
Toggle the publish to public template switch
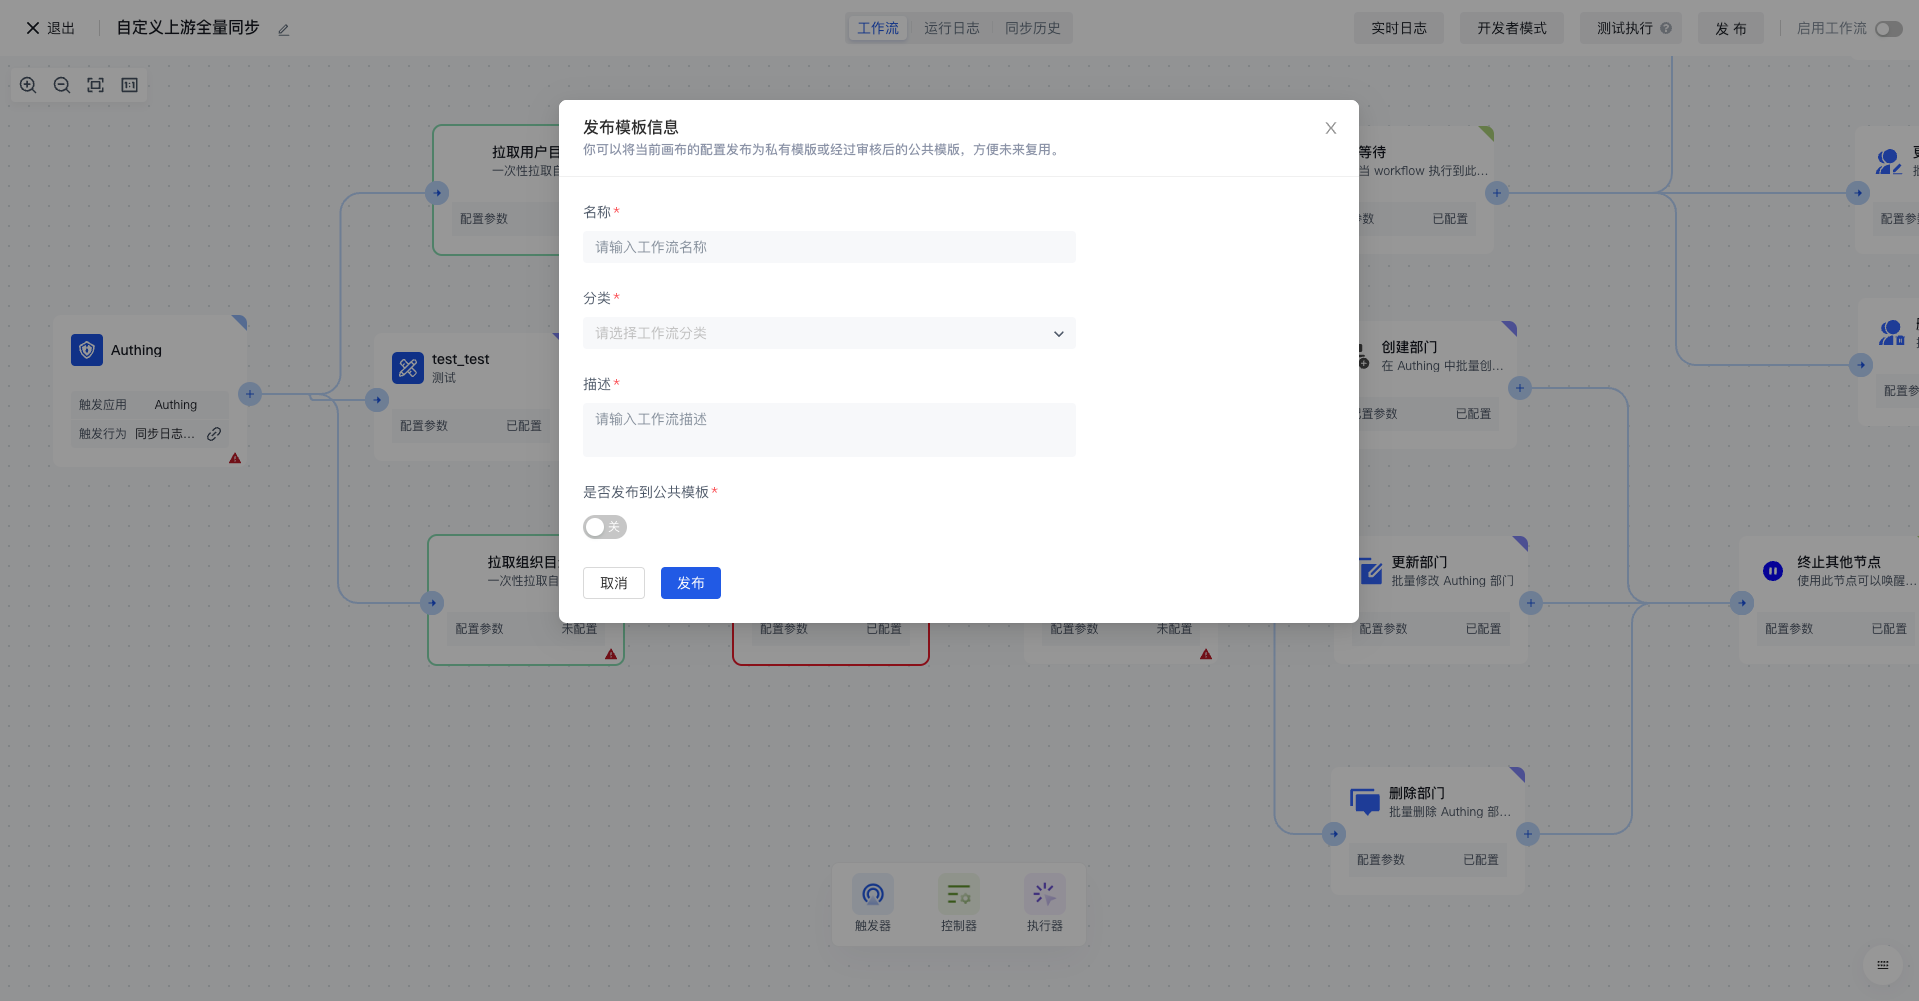(605, 527)
